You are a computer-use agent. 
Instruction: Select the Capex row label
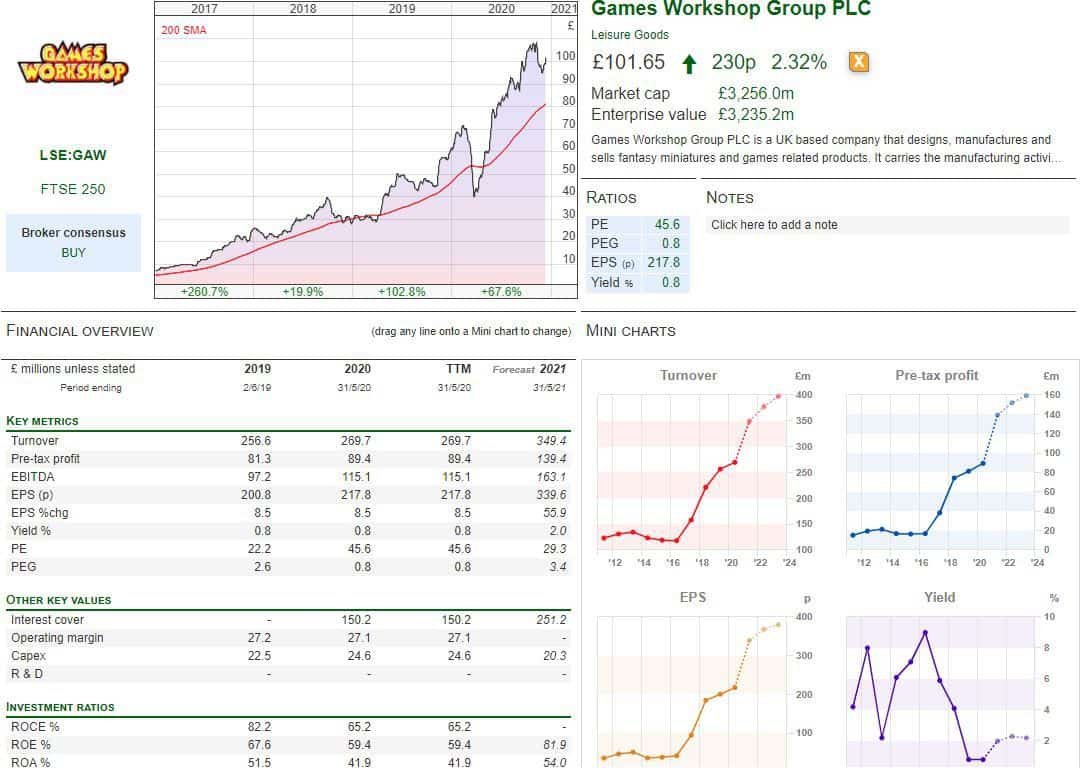(28, 655)
